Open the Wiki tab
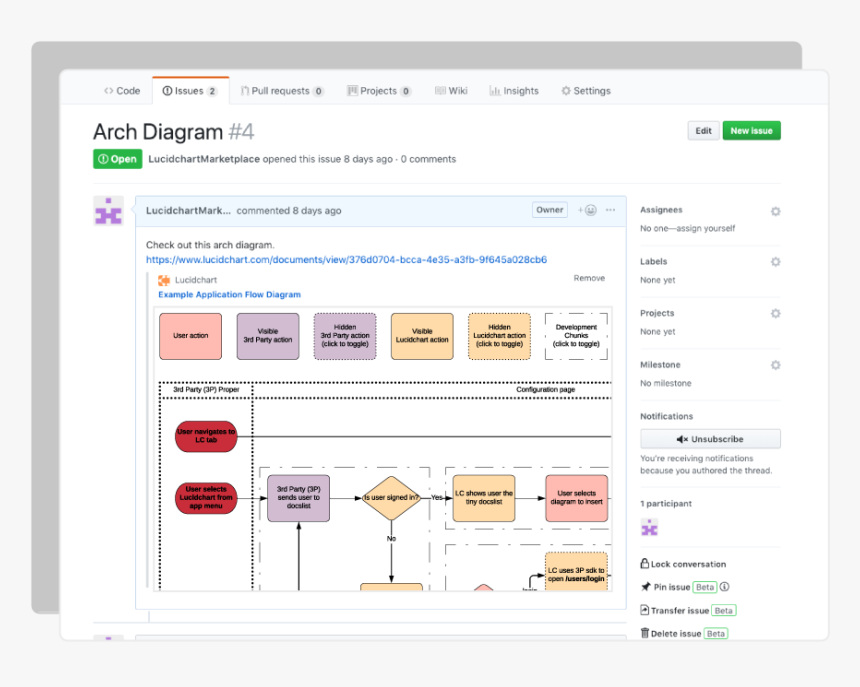Viewport: 860px width, 687px height. coord(451,91)
